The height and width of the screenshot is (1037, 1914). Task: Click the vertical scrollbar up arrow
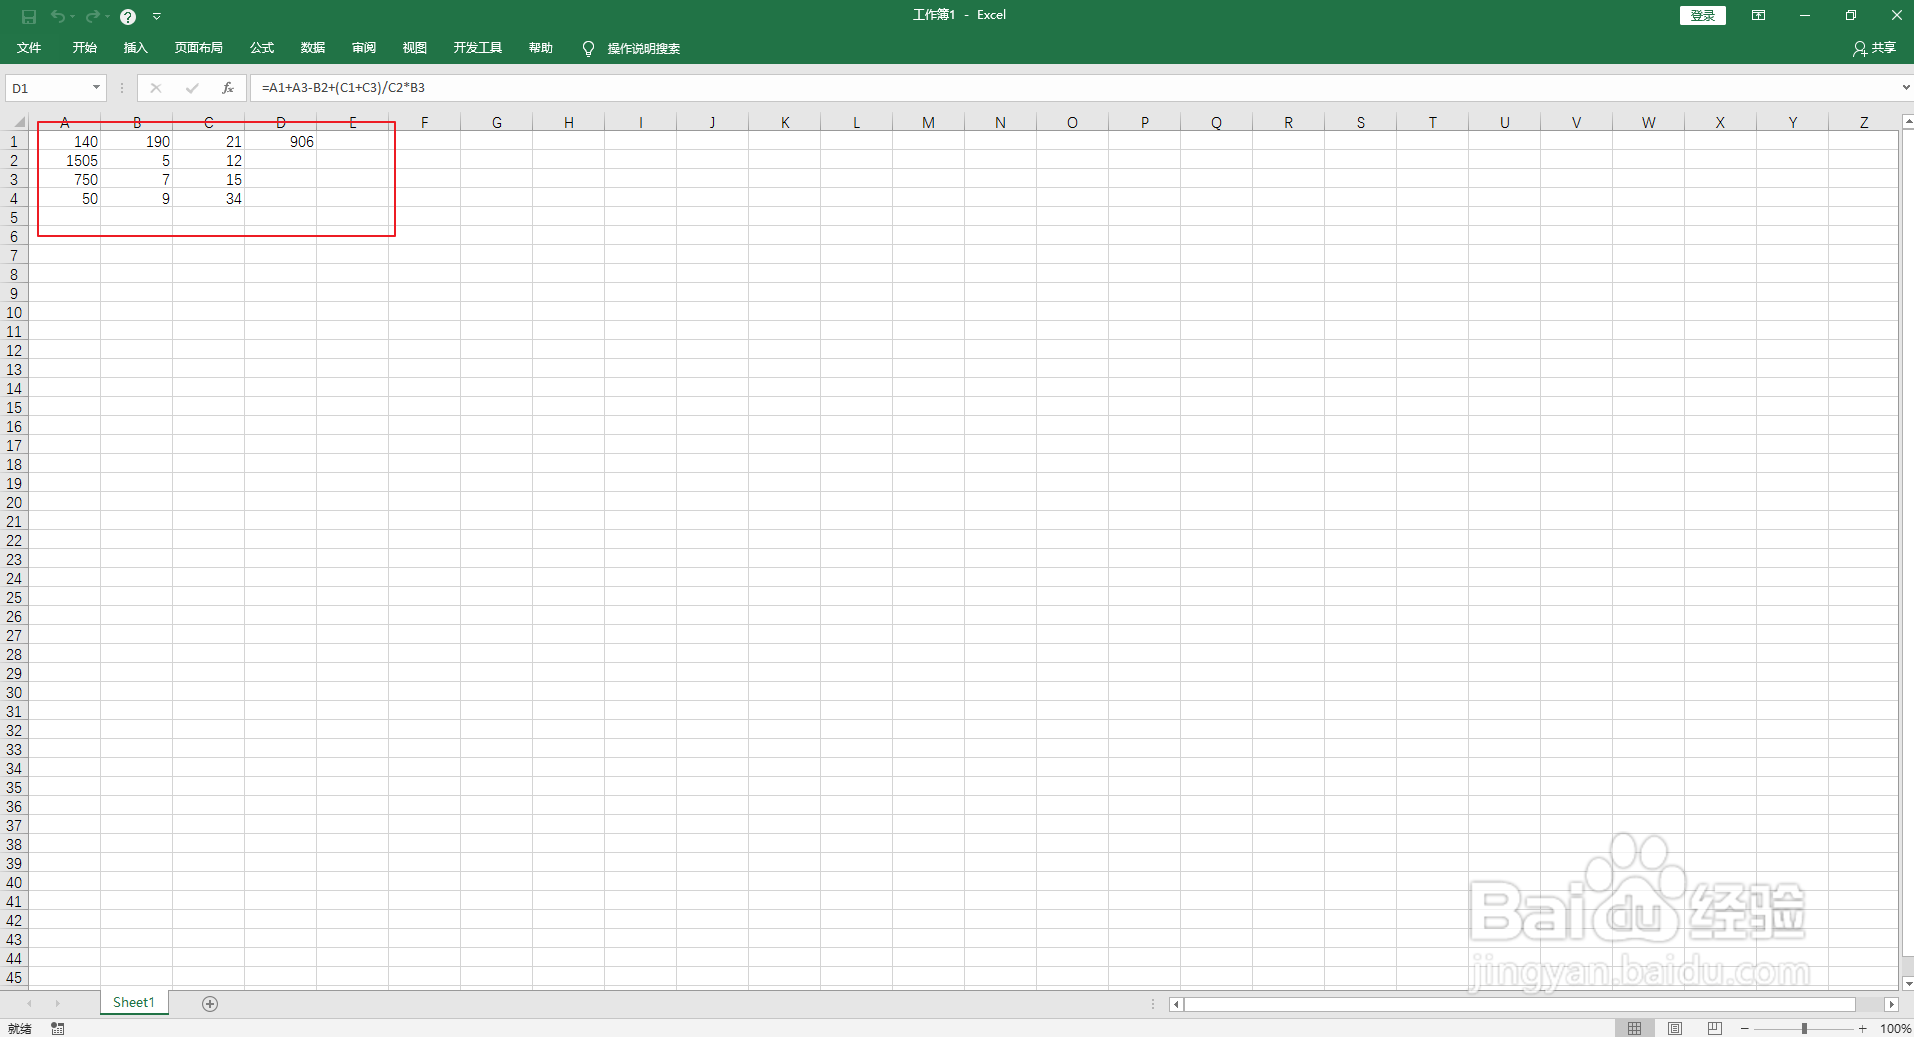1907,122
